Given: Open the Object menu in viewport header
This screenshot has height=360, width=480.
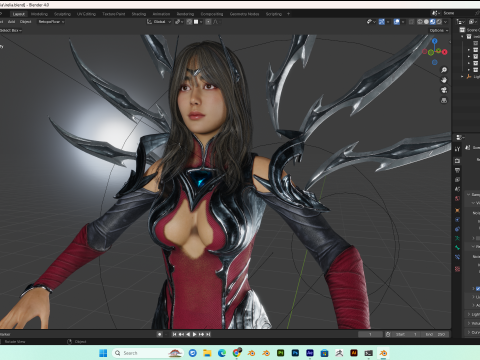Looking at the screenshot, I should pyautogui.click(x=25, y=22).
